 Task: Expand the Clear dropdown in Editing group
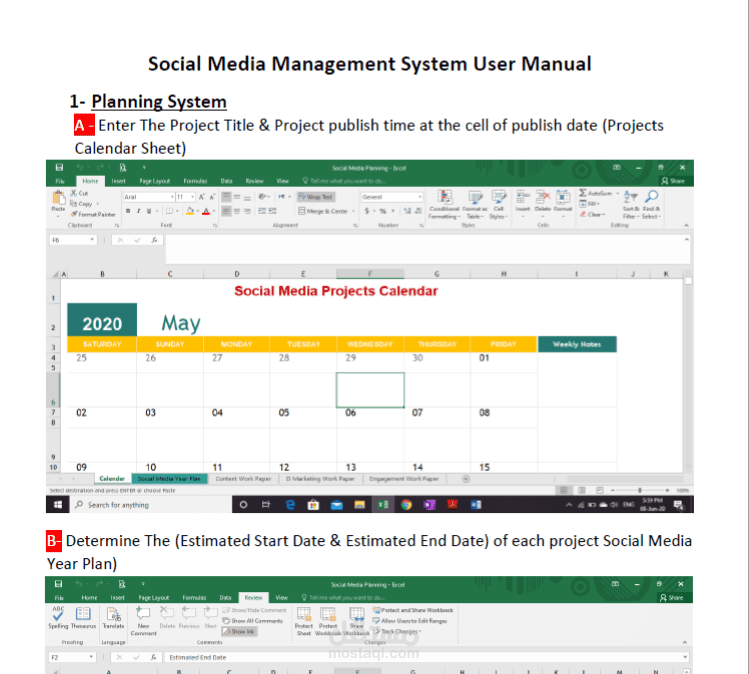click(x=592, y=214)
